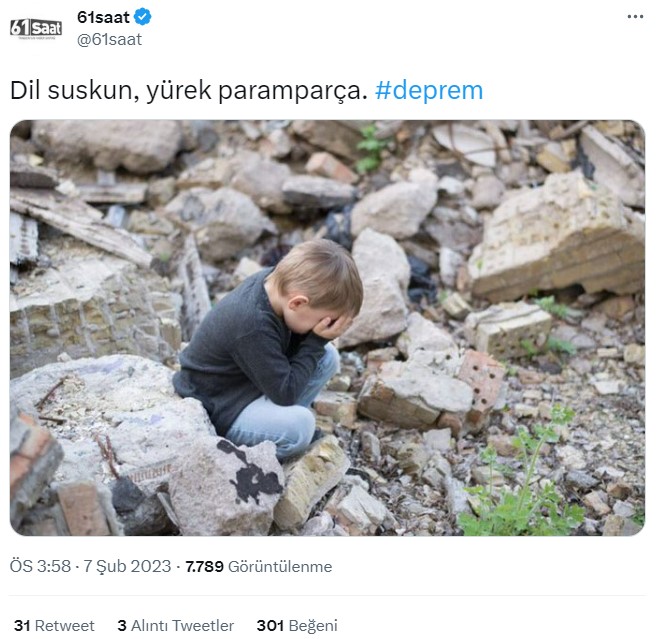Click the 61saat display name
This screenshot has height=639, width=659.
(x=103, y=17)
